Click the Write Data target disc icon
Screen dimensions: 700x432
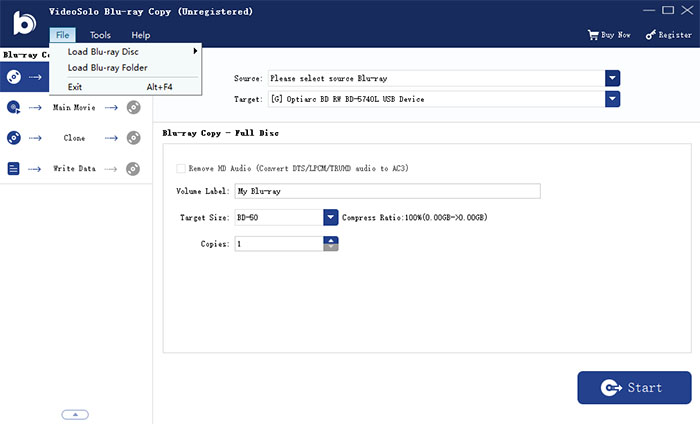click(x=133, y=169)
